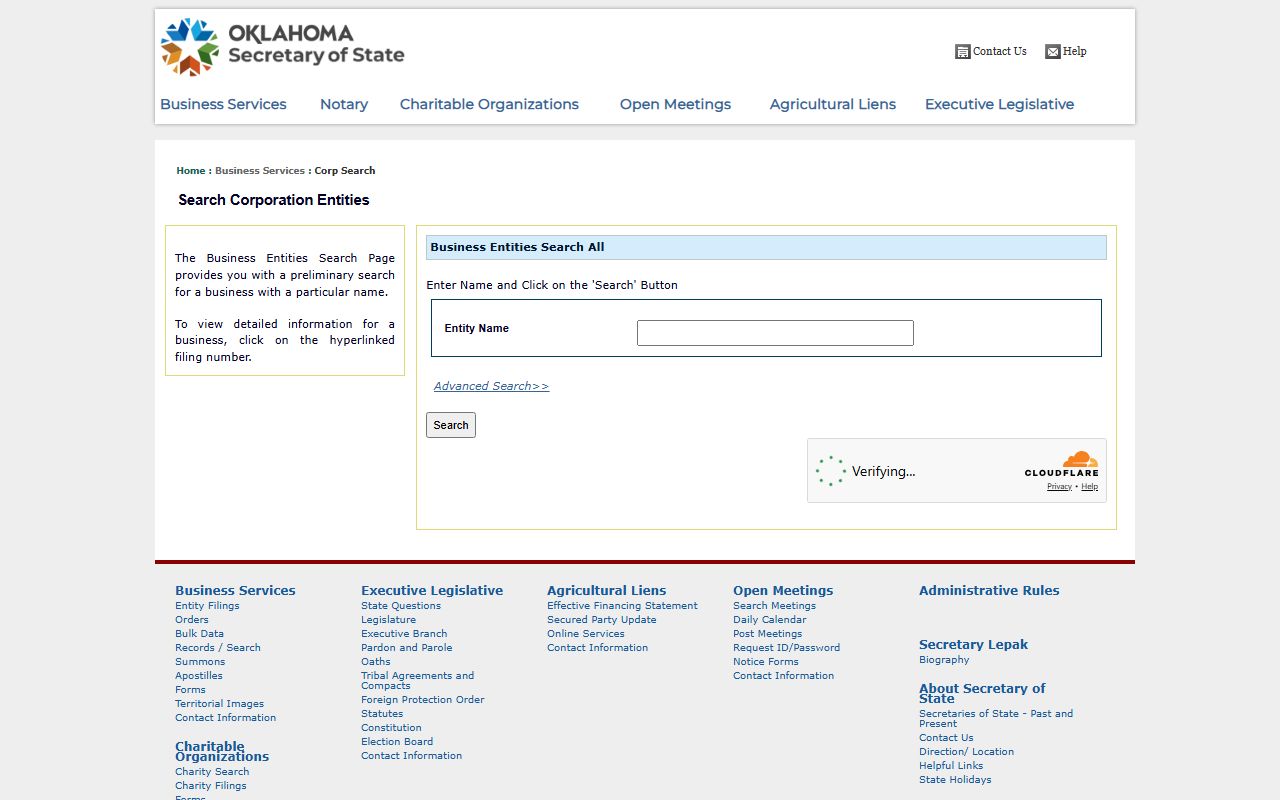Open Records / Search footer link
Image resolution: width=1280 pixels, height=800 pixels.
tap(218, 647)
